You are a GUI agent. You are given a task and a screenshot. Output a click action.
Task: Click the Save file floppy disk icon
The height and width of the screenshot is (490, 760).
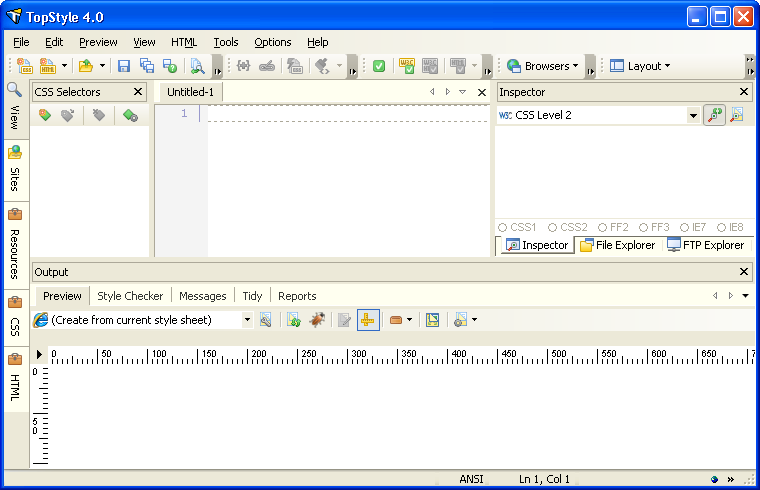coord(124,66)
